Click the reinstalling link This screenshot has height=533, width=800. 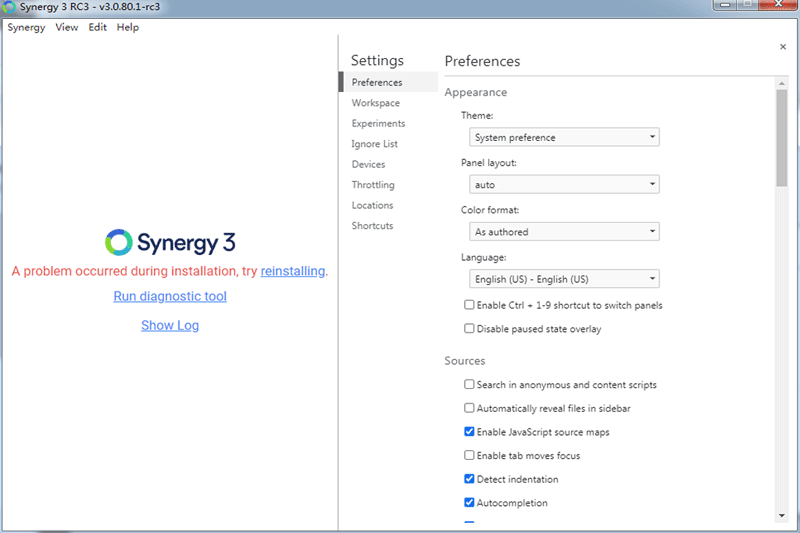293,271
